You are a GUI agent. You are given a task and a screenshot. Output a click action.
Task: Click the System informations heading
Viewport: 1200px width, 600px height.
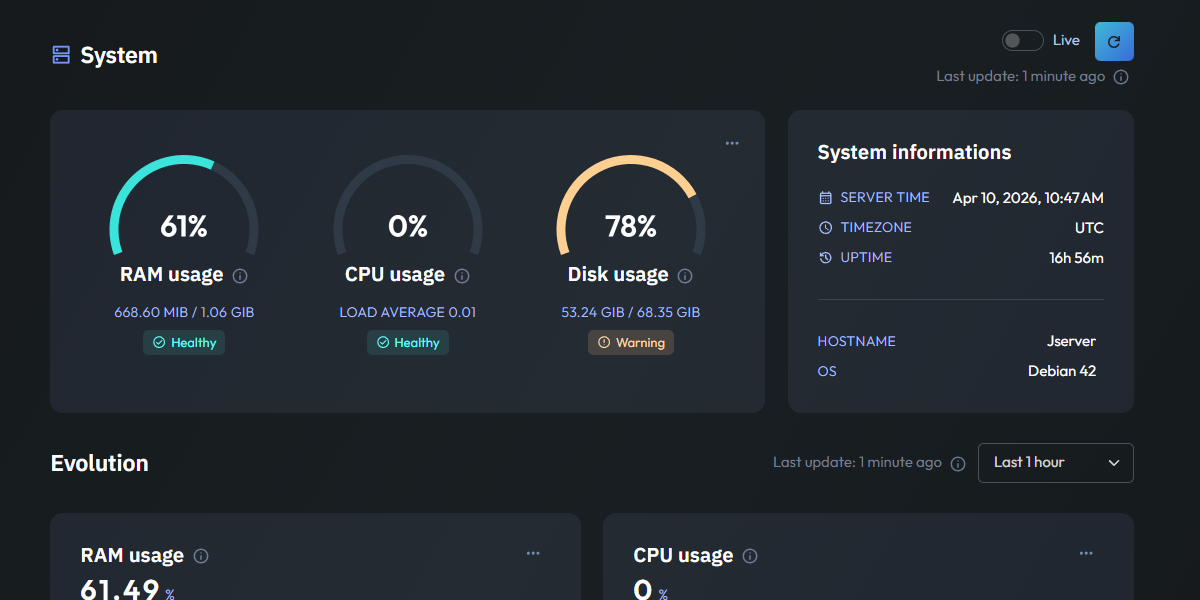914,152
